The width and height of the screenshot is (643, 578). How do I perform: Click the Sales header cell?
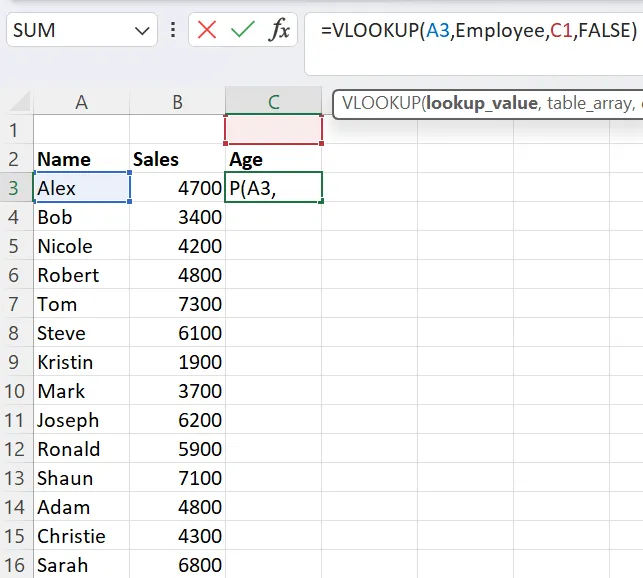[177, 159]
